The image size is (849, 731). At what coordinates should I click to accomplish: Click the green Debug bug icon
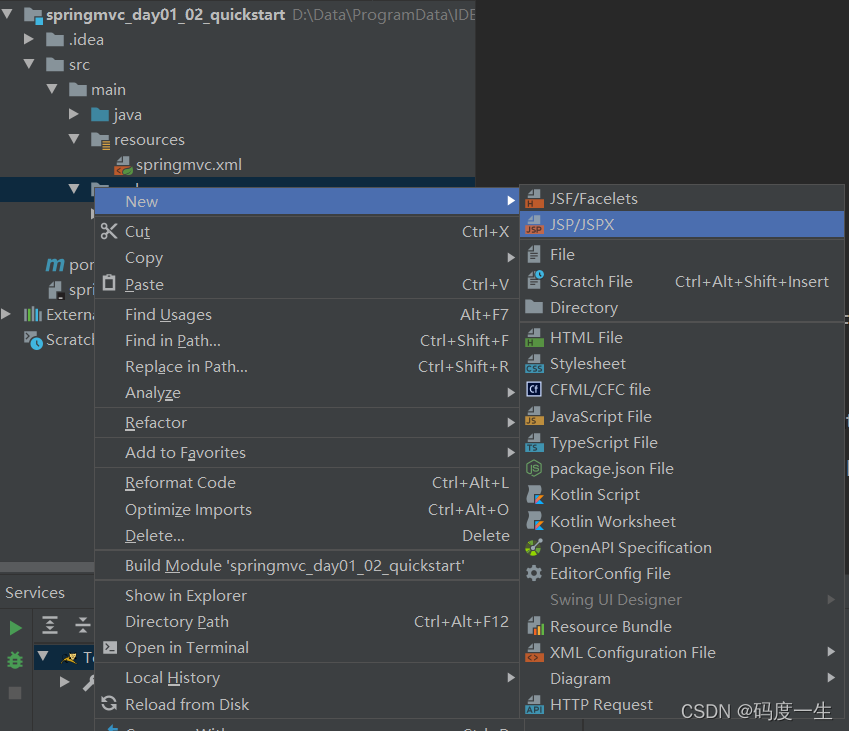[x=15, y=660]
